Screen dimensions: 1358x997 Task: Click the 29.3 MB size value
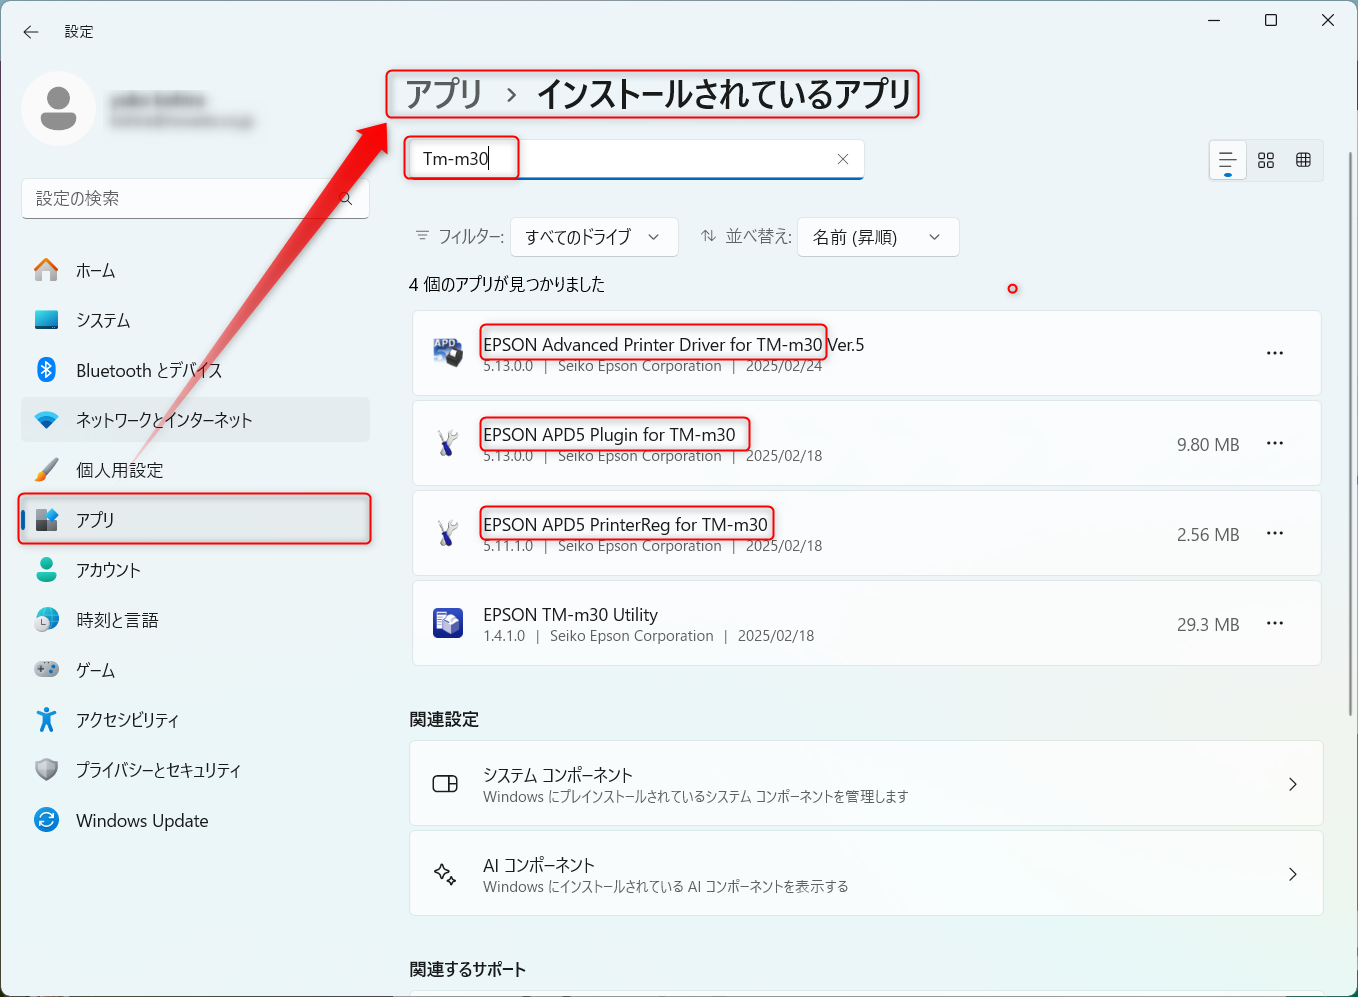point(1208,625)
